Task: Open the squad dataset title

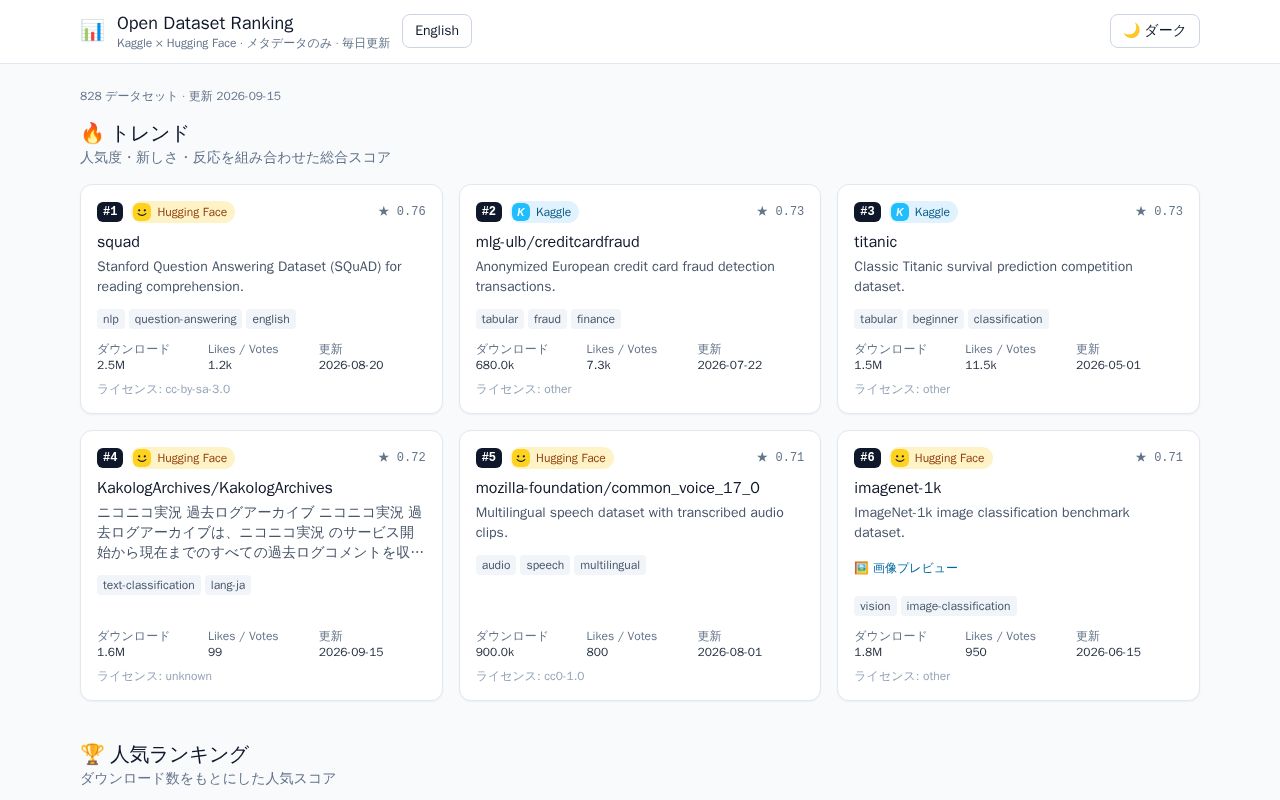Action: pyautogui.click(x=118, y=242)
